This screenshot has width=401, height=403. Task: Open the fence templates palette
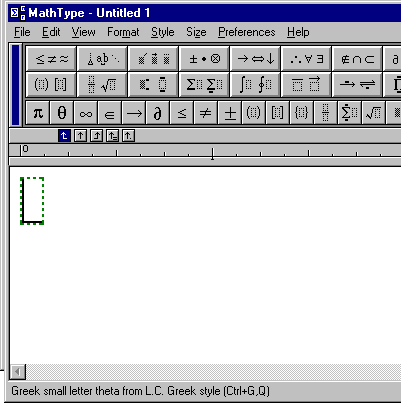point(51,84)
